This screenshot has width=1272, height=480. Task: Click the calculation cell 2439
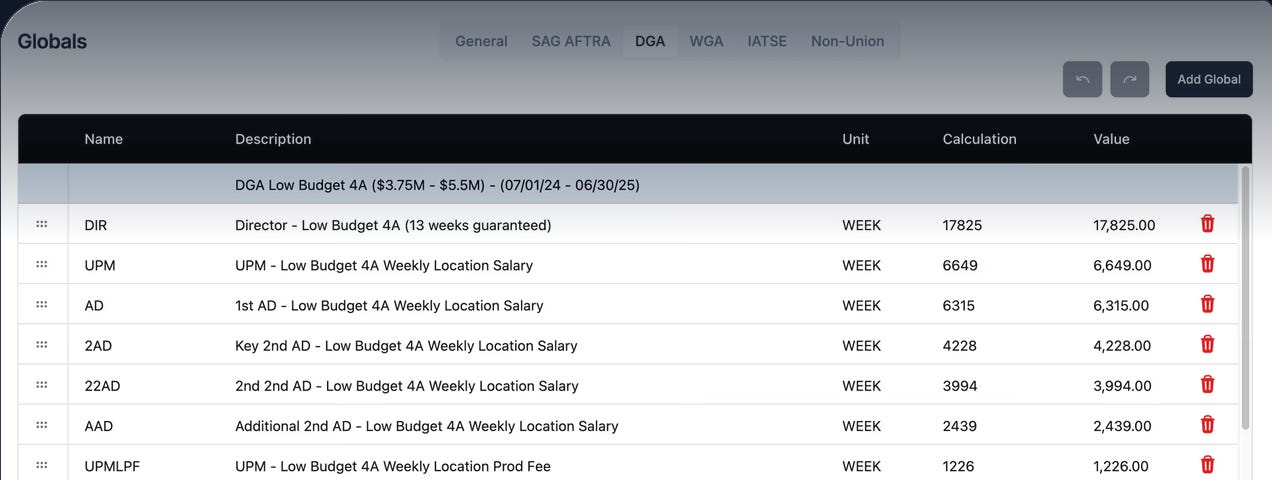click(960, 425)
